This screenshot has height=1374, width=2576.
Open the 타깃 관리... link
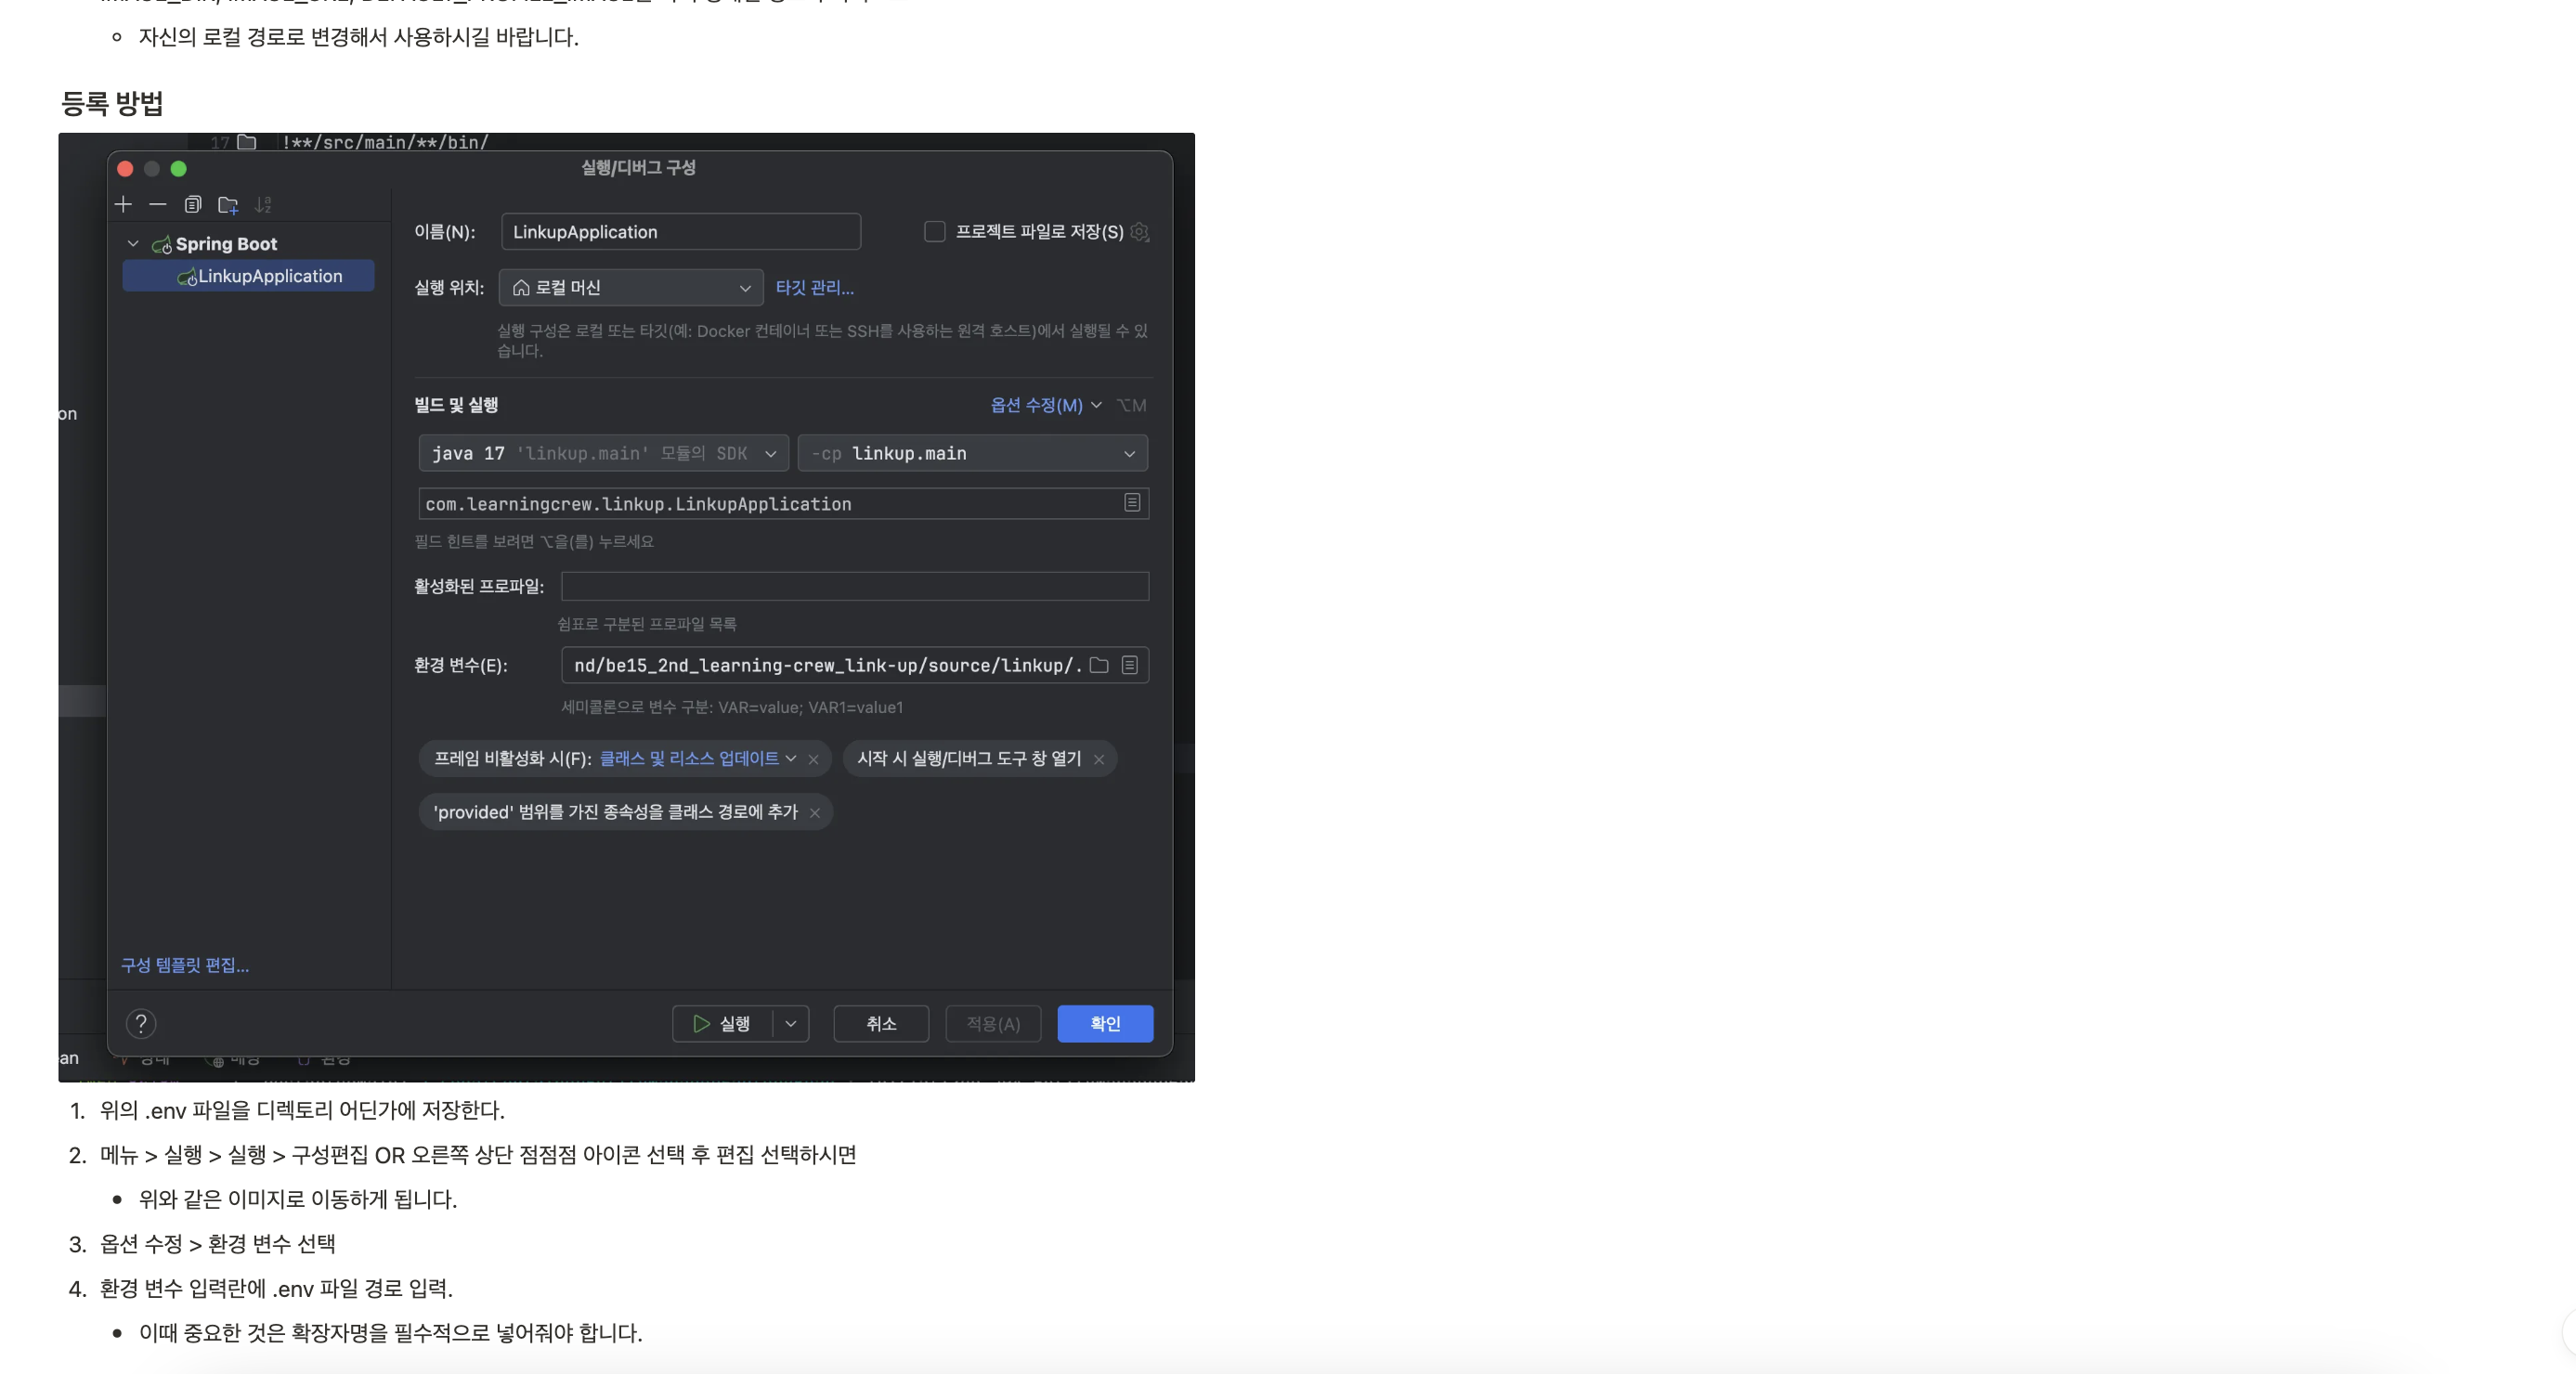[814, 288]
